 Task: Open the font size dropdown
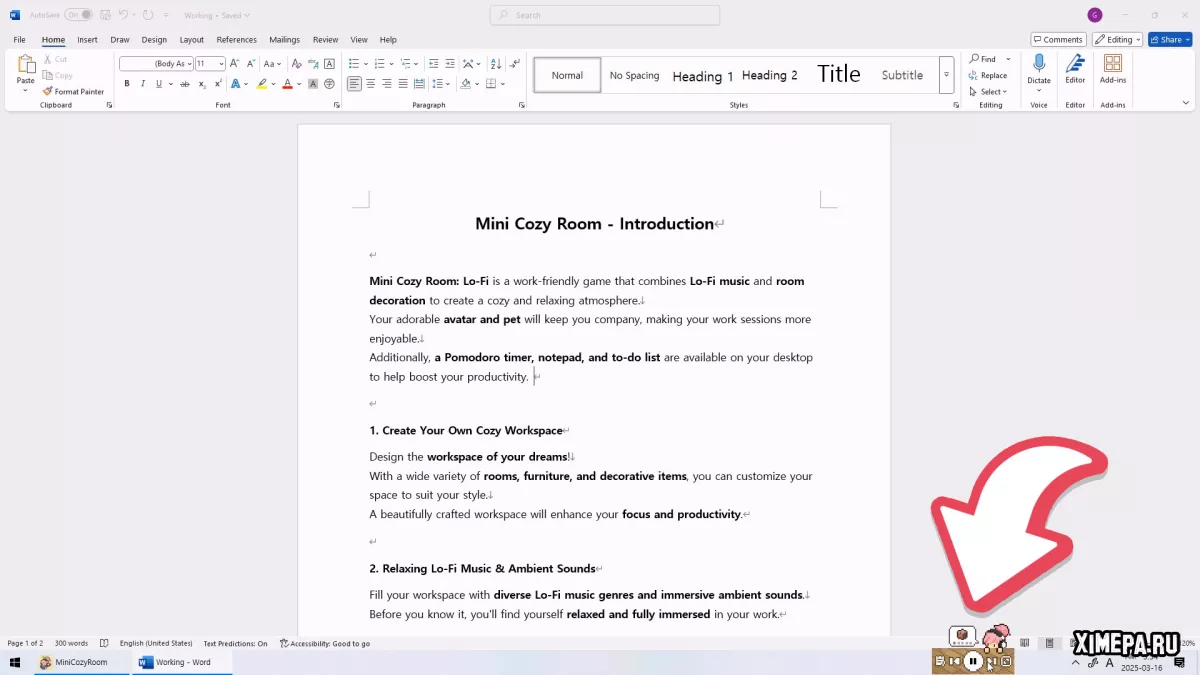coord(221,63)
